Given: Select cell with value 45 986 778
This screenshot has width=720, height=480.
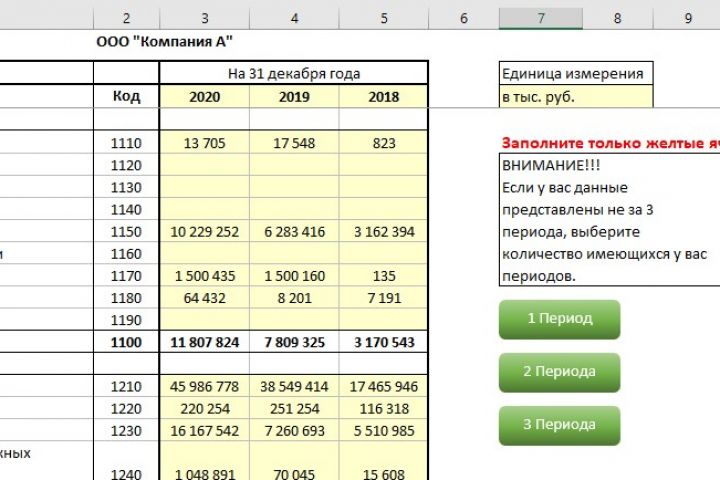Looking at the screenshot, I should (x=204, y=386).
